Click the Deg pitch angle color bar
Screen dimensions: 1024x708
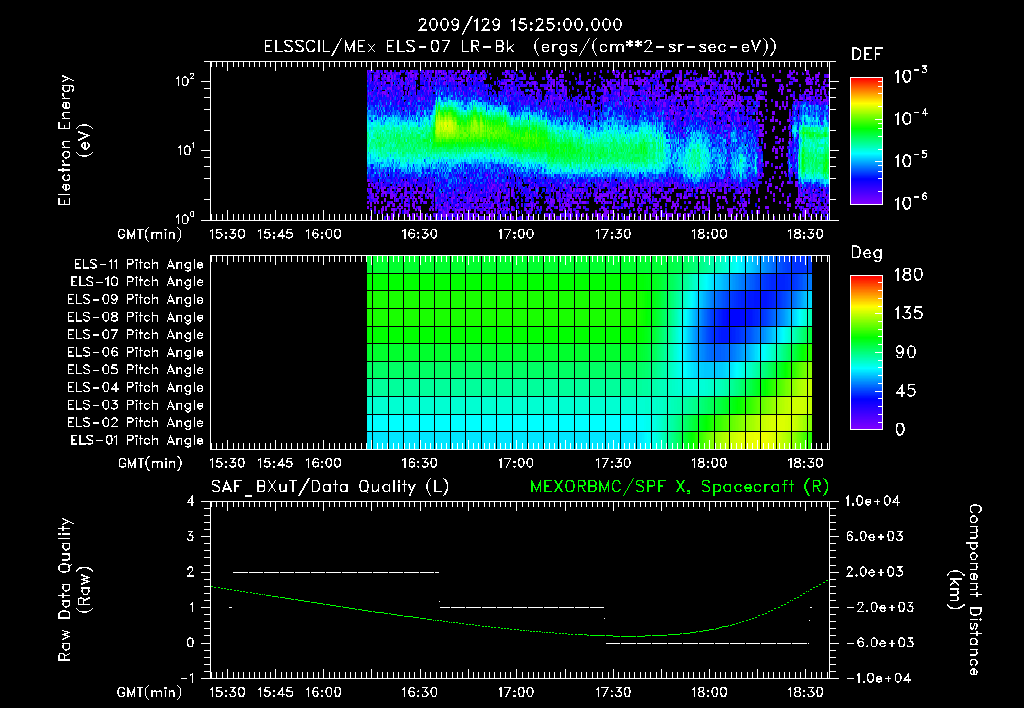click(x=866, y=352)
